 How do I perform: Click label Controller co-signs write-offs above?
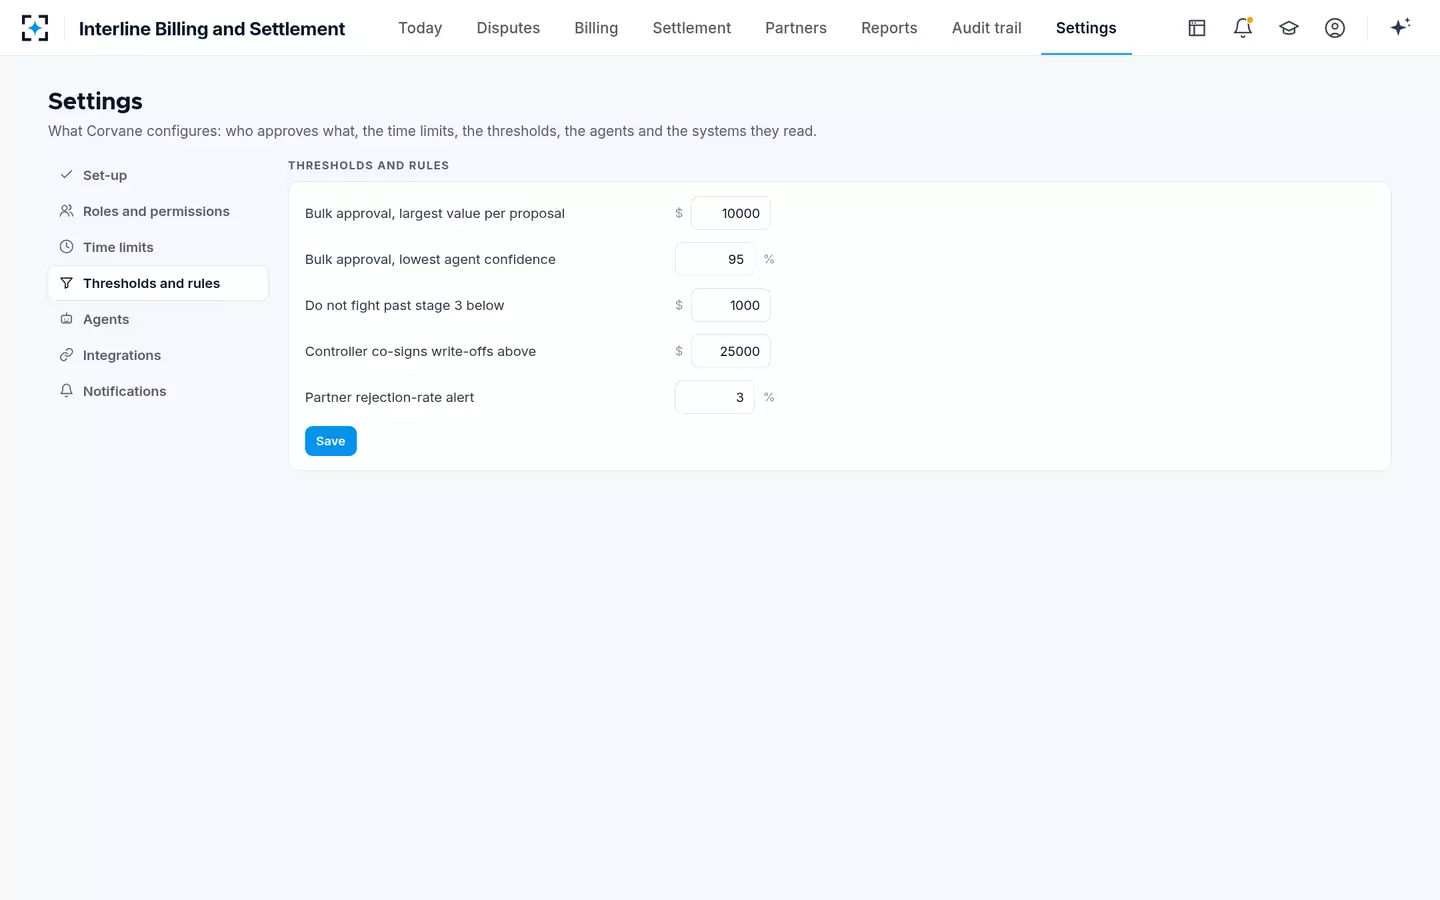coord(420,351)
